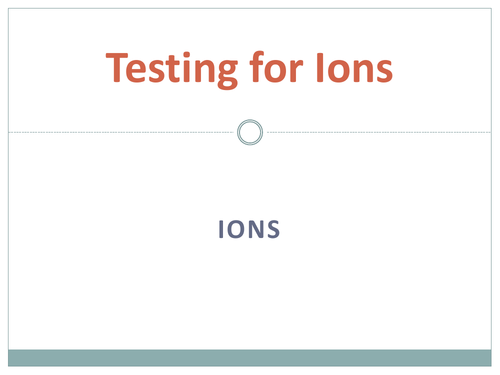The image size is (500, 375).
Task: Select the "IONS" subtitle text
Action: coord(249,229)
